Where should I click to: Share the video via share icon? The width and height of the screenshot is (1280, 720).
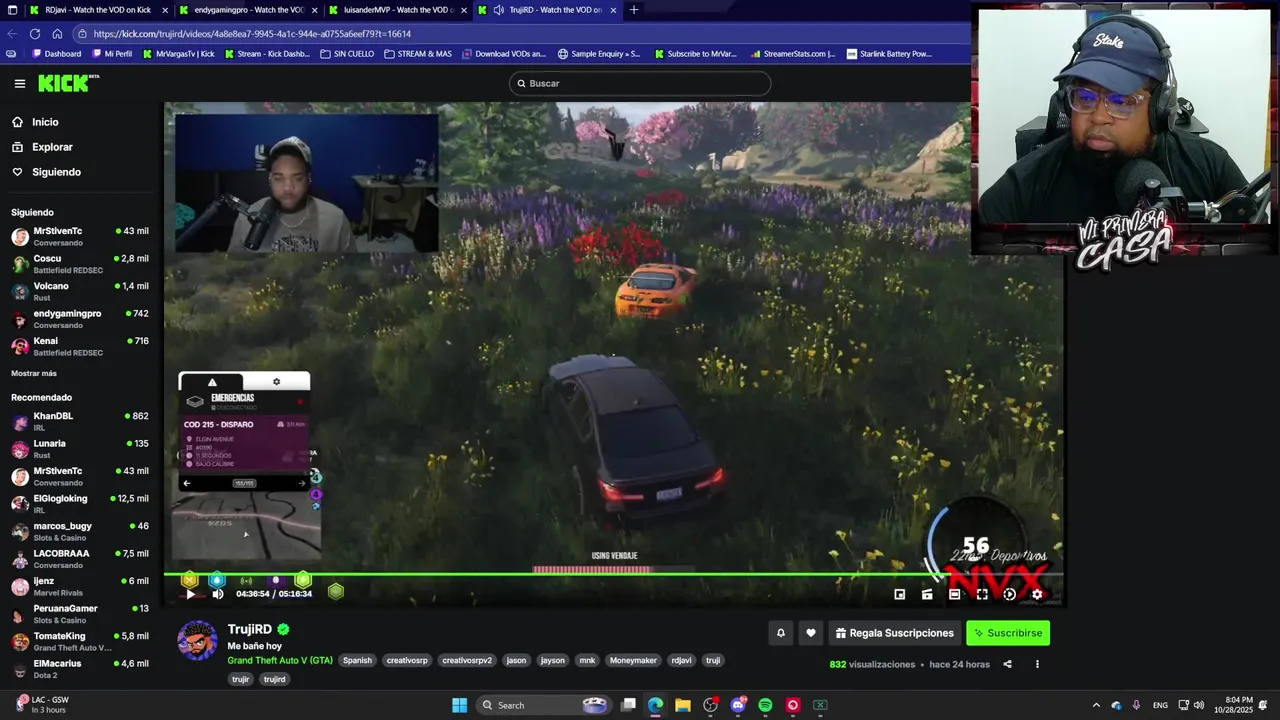pyautogui.click(x=1007, y=664)
